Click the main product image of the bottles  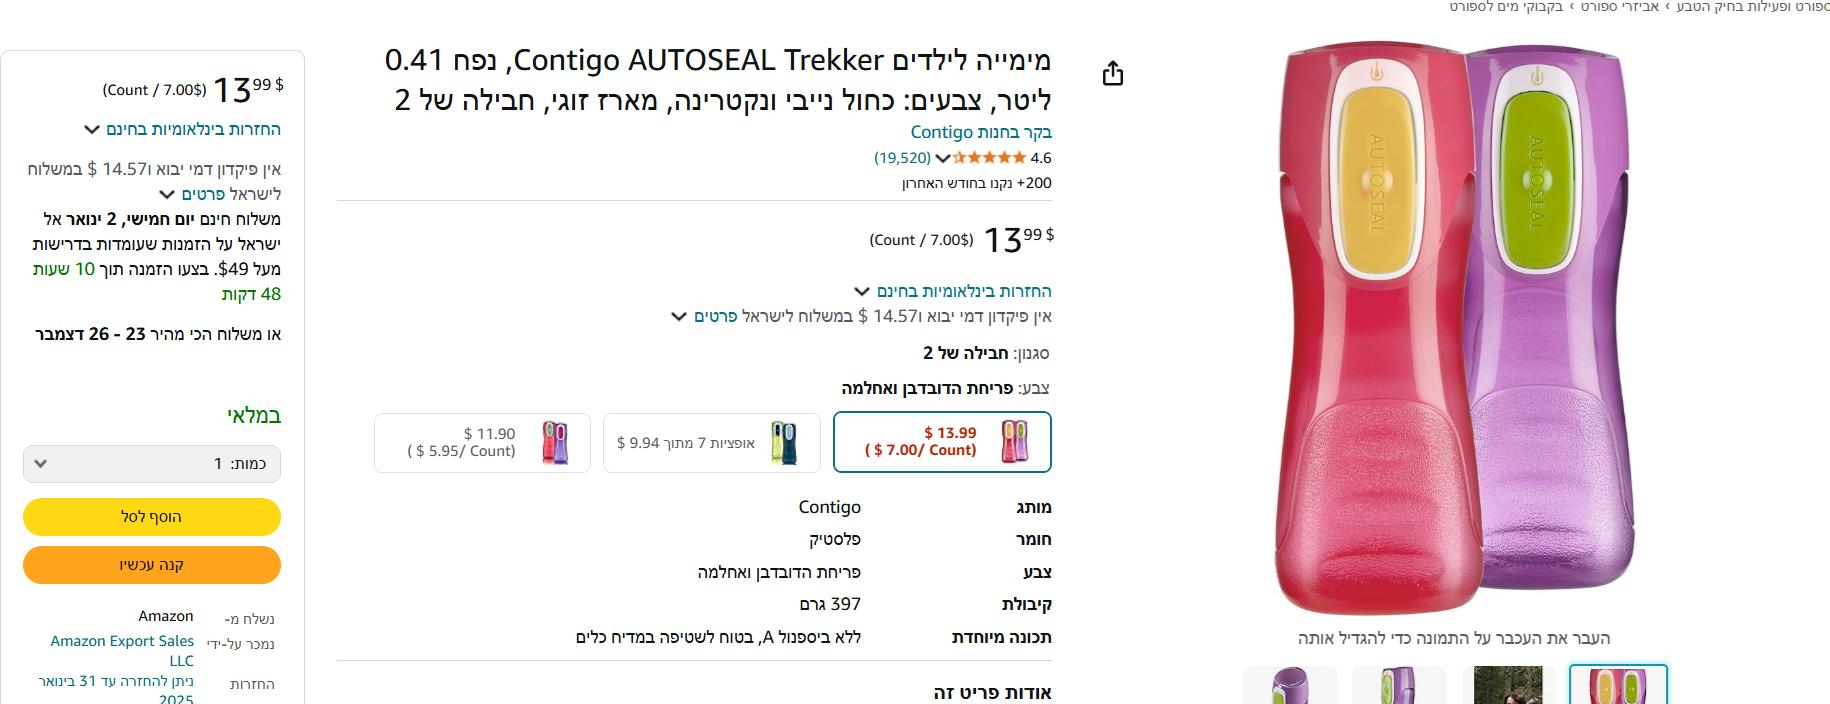1454,330
